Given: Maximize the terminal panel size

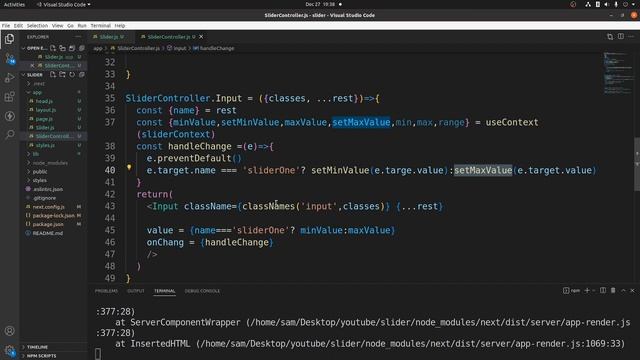Looking at the screenshot, I should [623, 291].
